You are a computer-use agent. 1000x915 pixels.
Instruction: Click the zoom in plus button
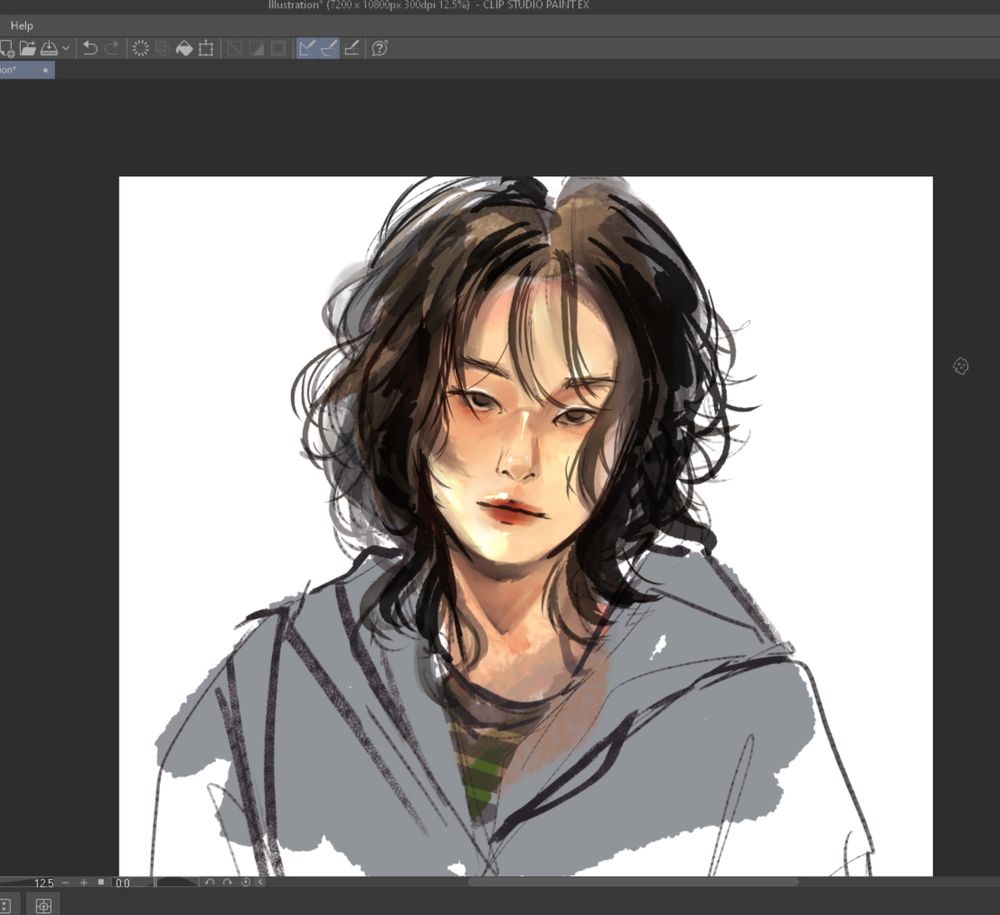tap(84, 882)
